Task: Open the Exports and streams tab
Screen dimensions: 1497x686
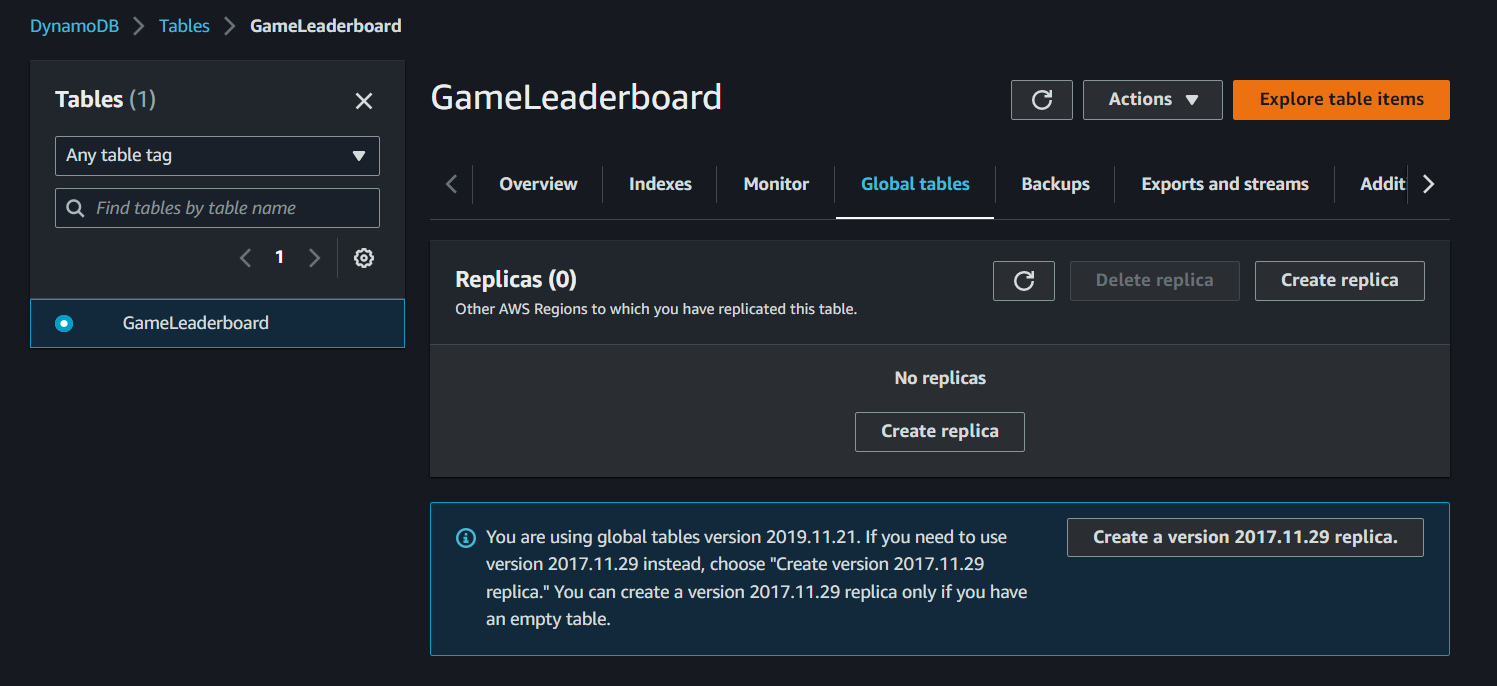Action: [x=1225, y=184]
